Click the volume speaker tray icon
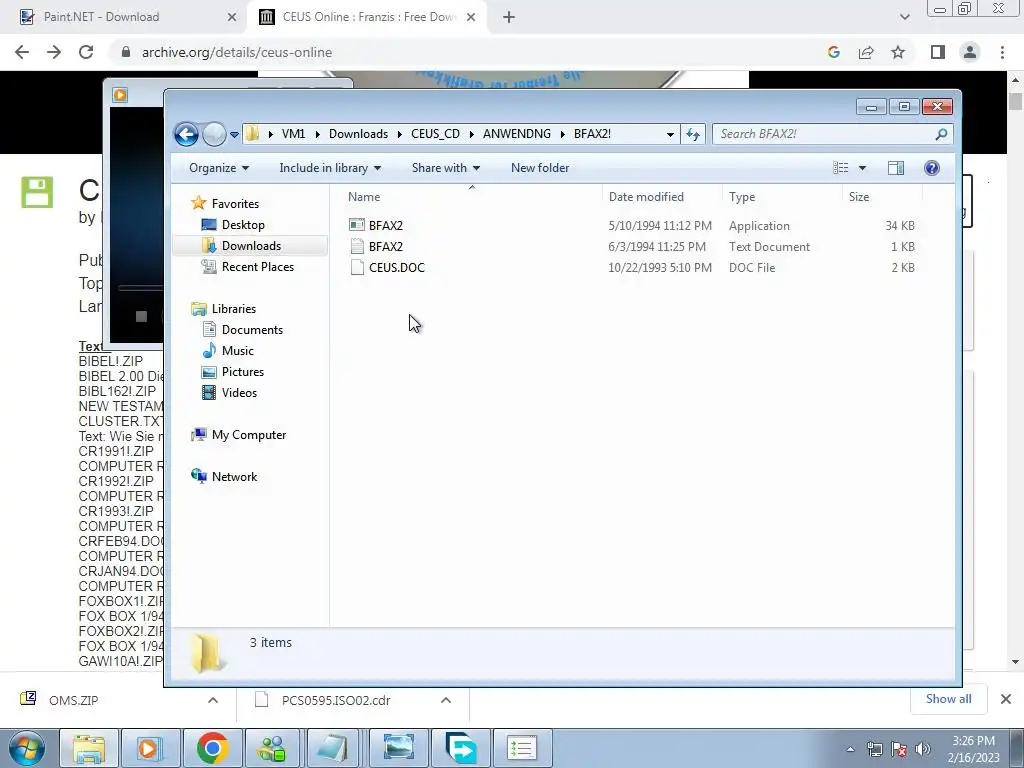This screenshot has width=1024, height=768. [x=923, y=749]
